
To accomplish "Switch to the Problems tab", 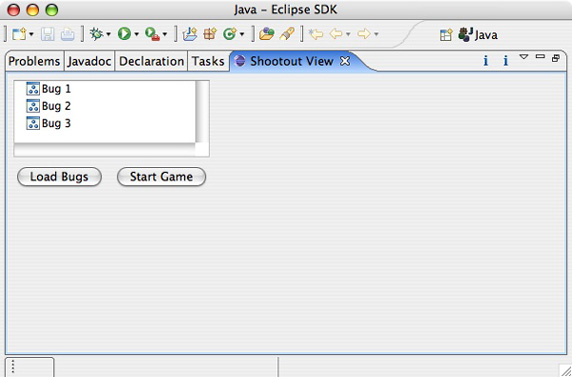I will pos(34,61).
